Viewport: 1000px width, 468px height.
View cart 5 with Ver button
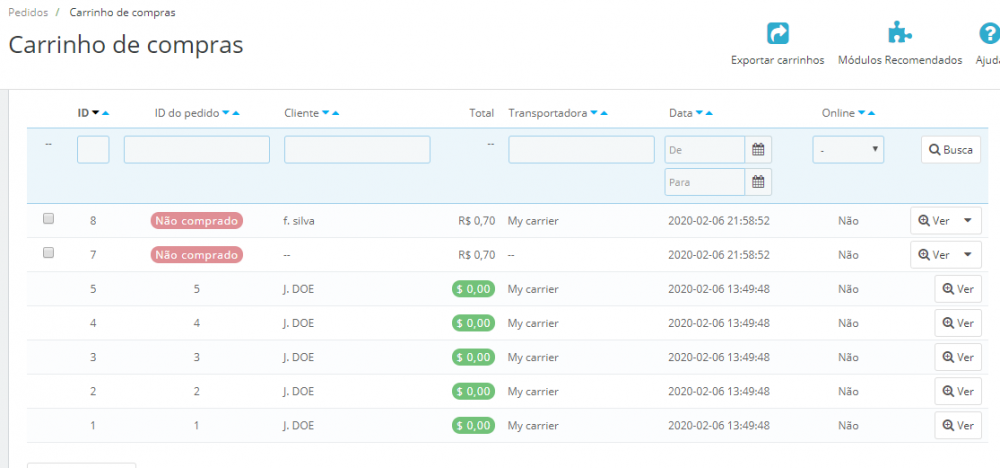coord(958,289)
